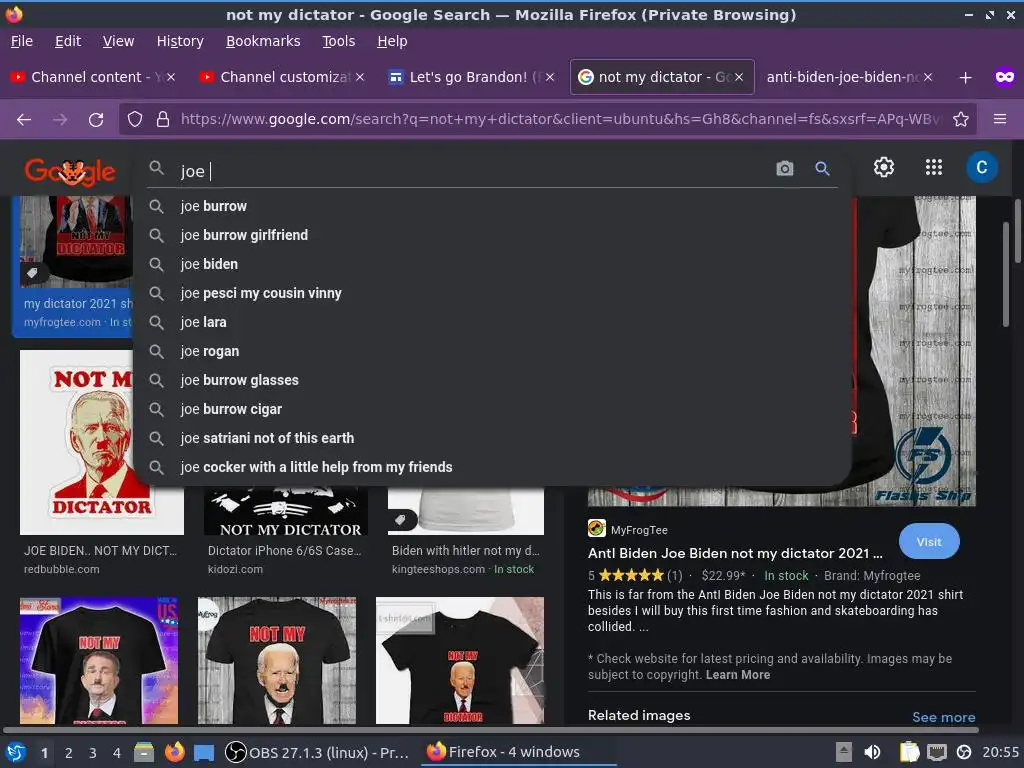Screen dimensions: 1024x768
Task: Open the Bookmarks menu
Action: pyautogui.click(x=263, y=41)
